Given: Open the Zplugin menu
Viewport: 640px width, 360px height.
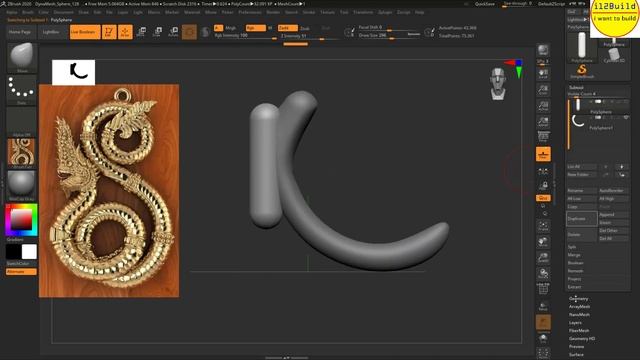Looking at the screenshot, I should click(x=385, y=12).
